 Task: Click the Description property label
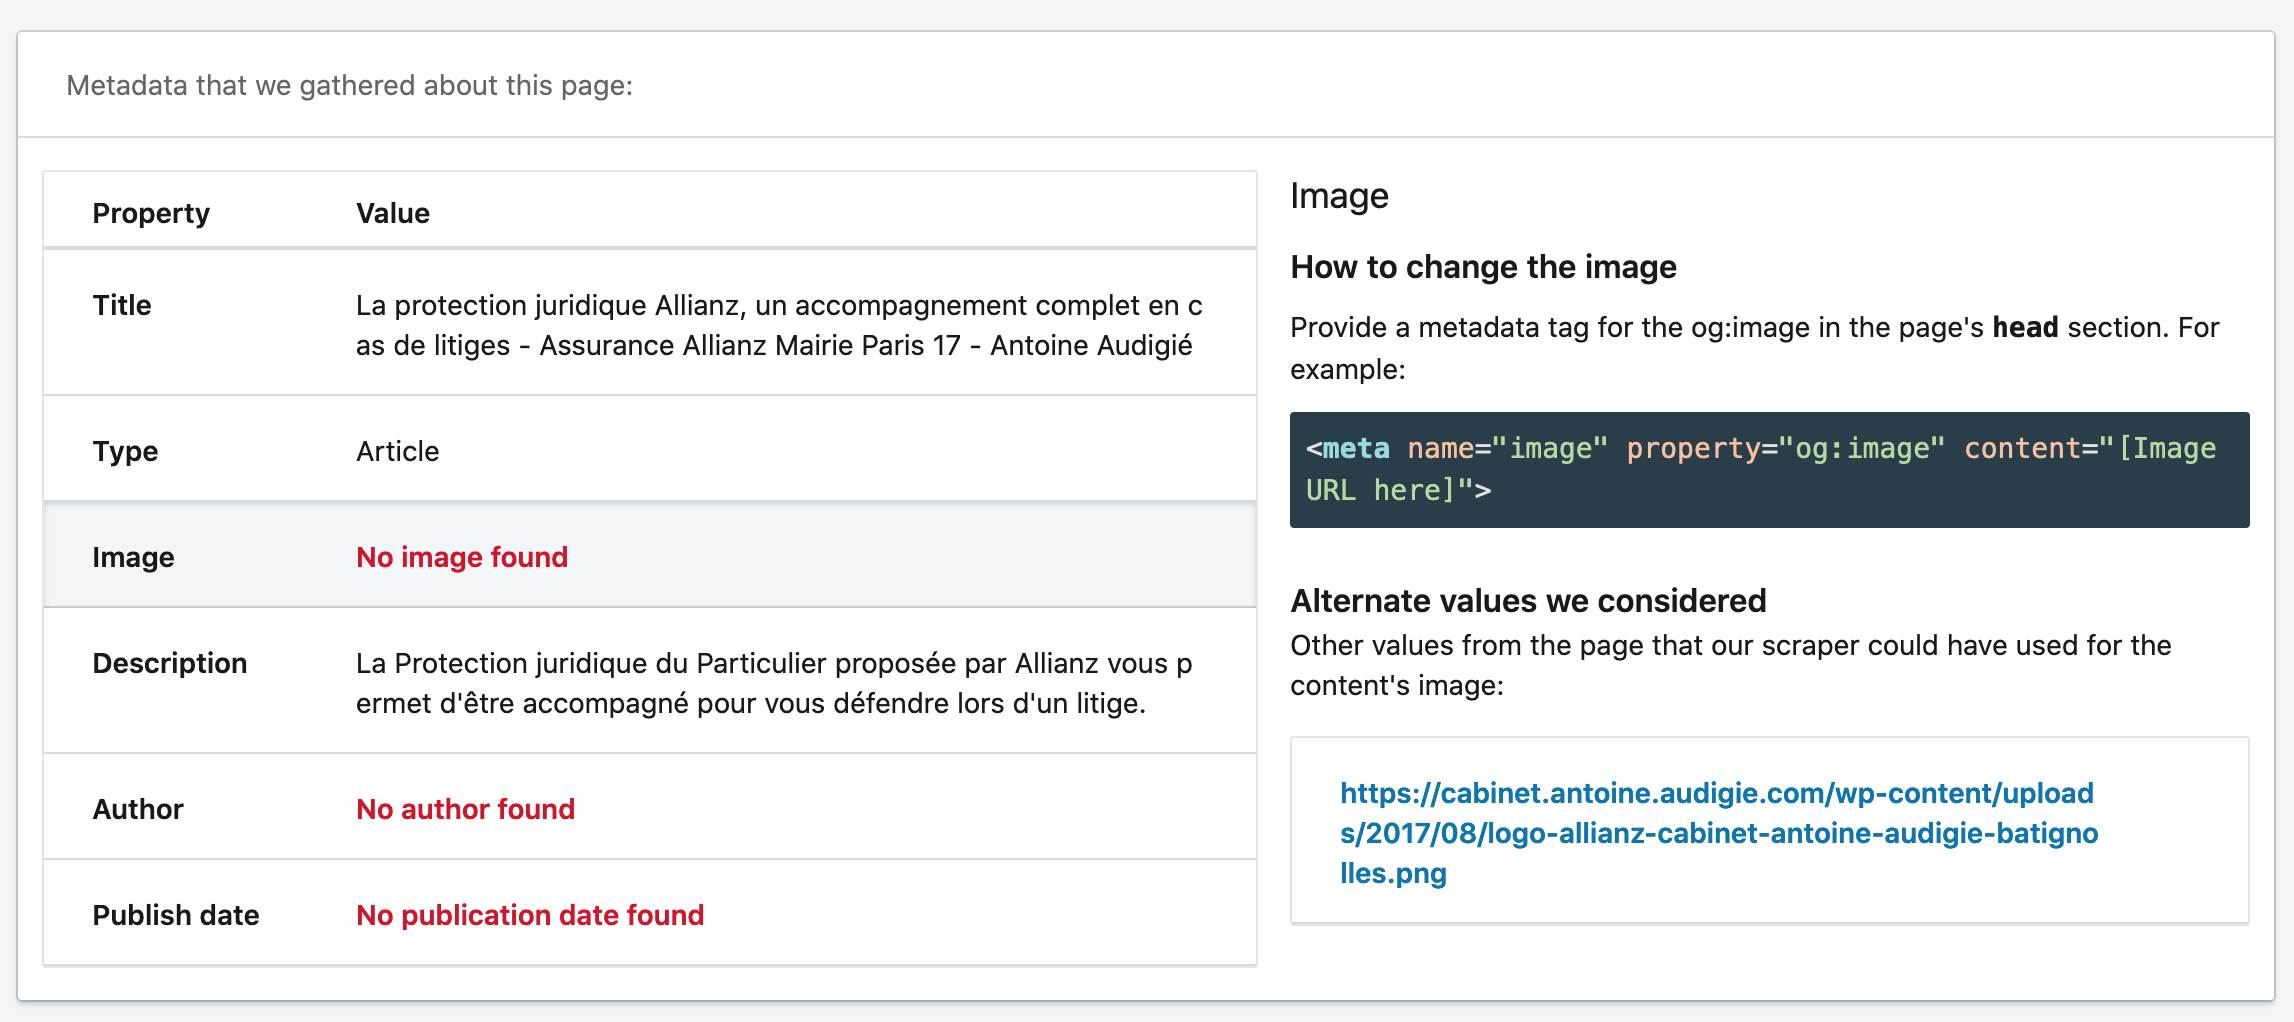click(x=169, y=663)
